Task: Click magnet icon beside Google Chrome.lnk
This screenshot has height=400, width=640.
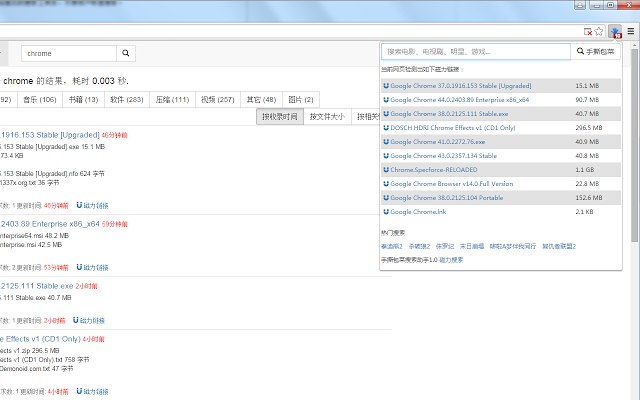Action: 386,212
